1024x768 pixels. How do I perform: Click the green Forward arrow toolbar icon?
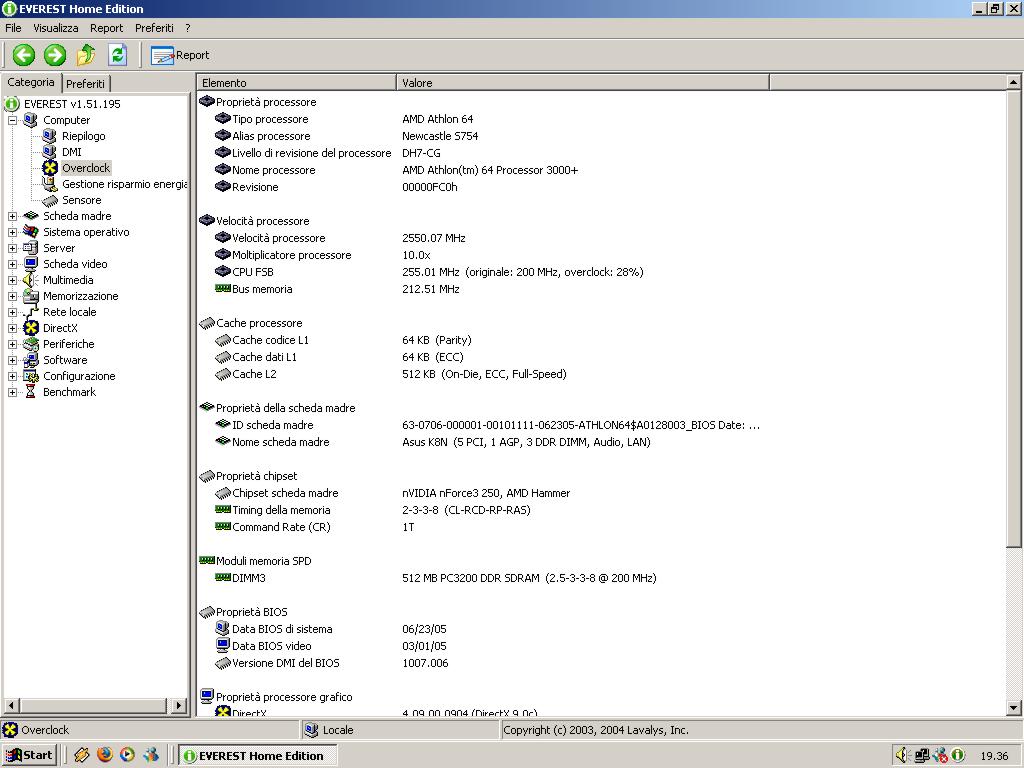click(x=55, y=55)
